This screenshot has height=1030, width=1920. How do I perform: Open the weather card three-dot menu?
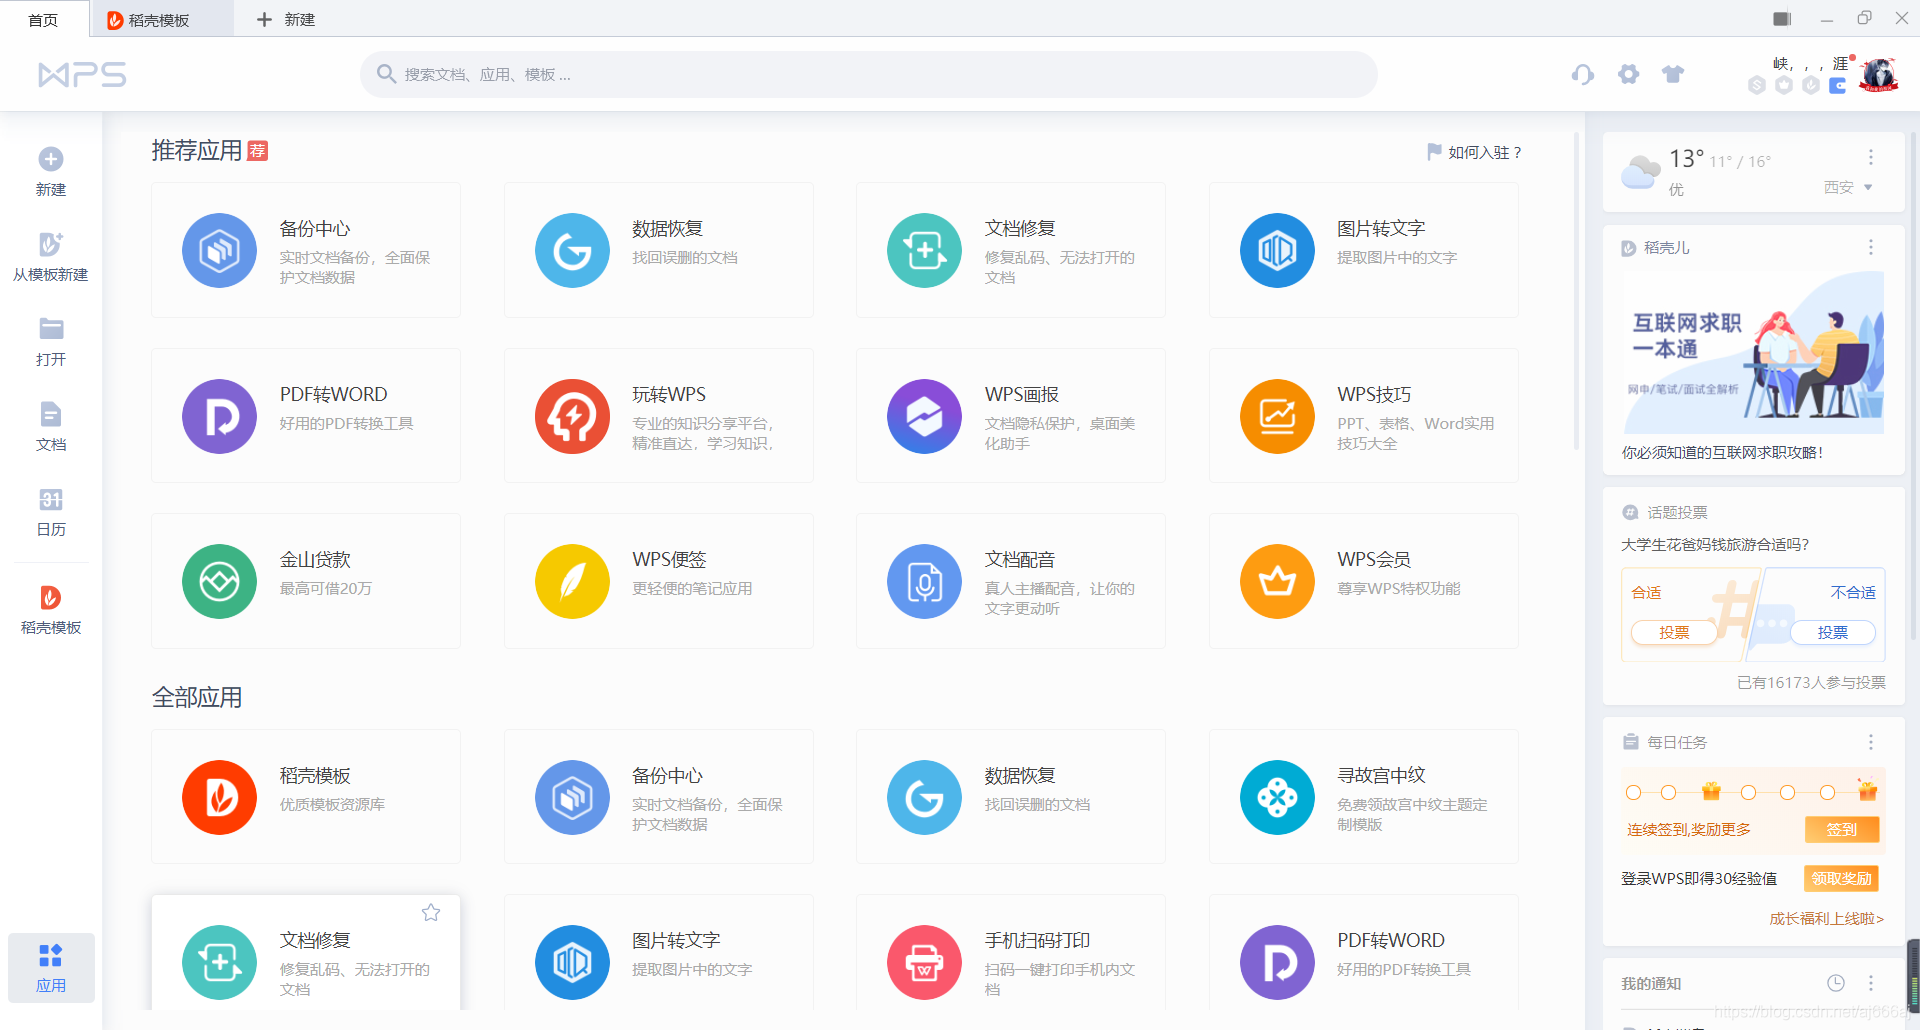[x=1871, y=157]
